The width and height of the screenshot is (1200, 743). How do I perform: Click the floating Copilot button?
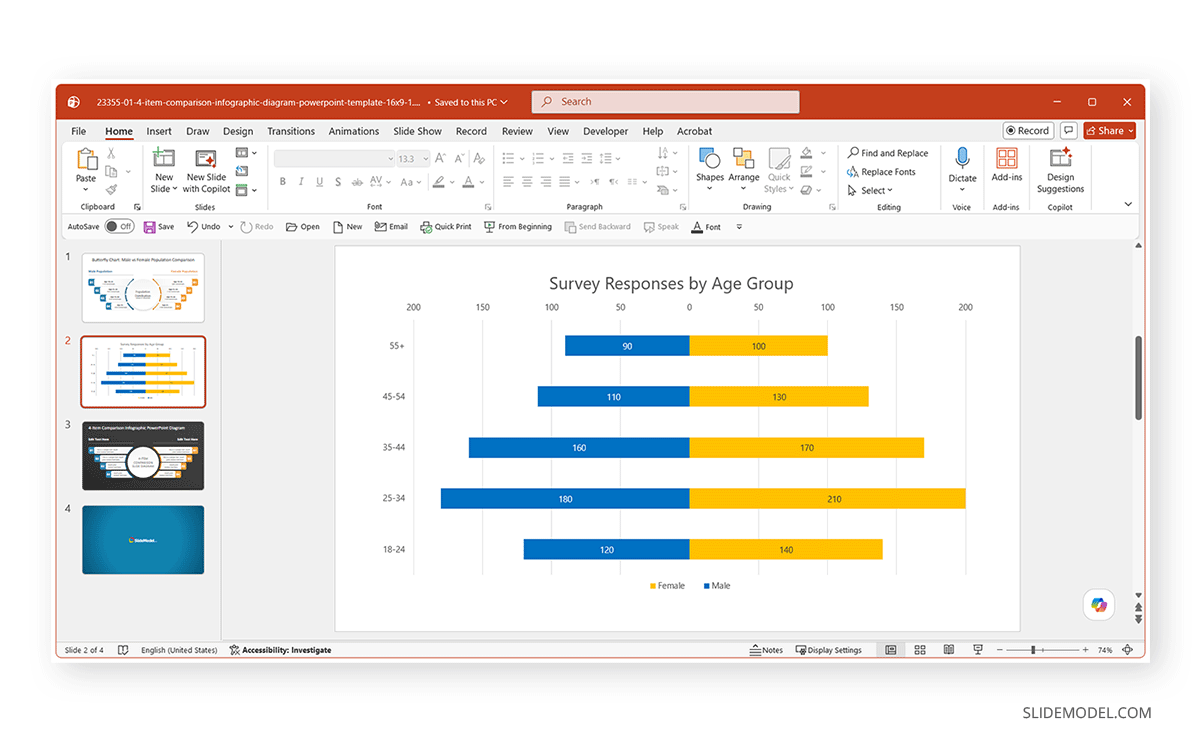tap(1099, 605)
